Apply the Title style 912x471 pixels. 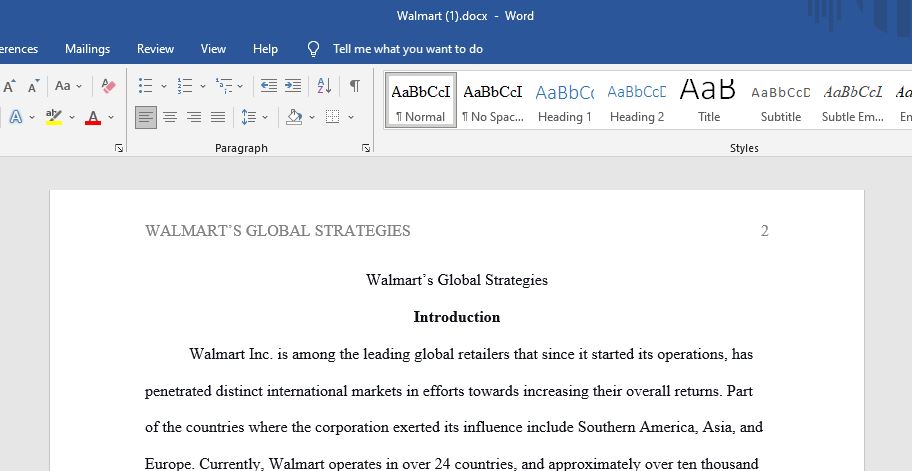coord(708,100)
